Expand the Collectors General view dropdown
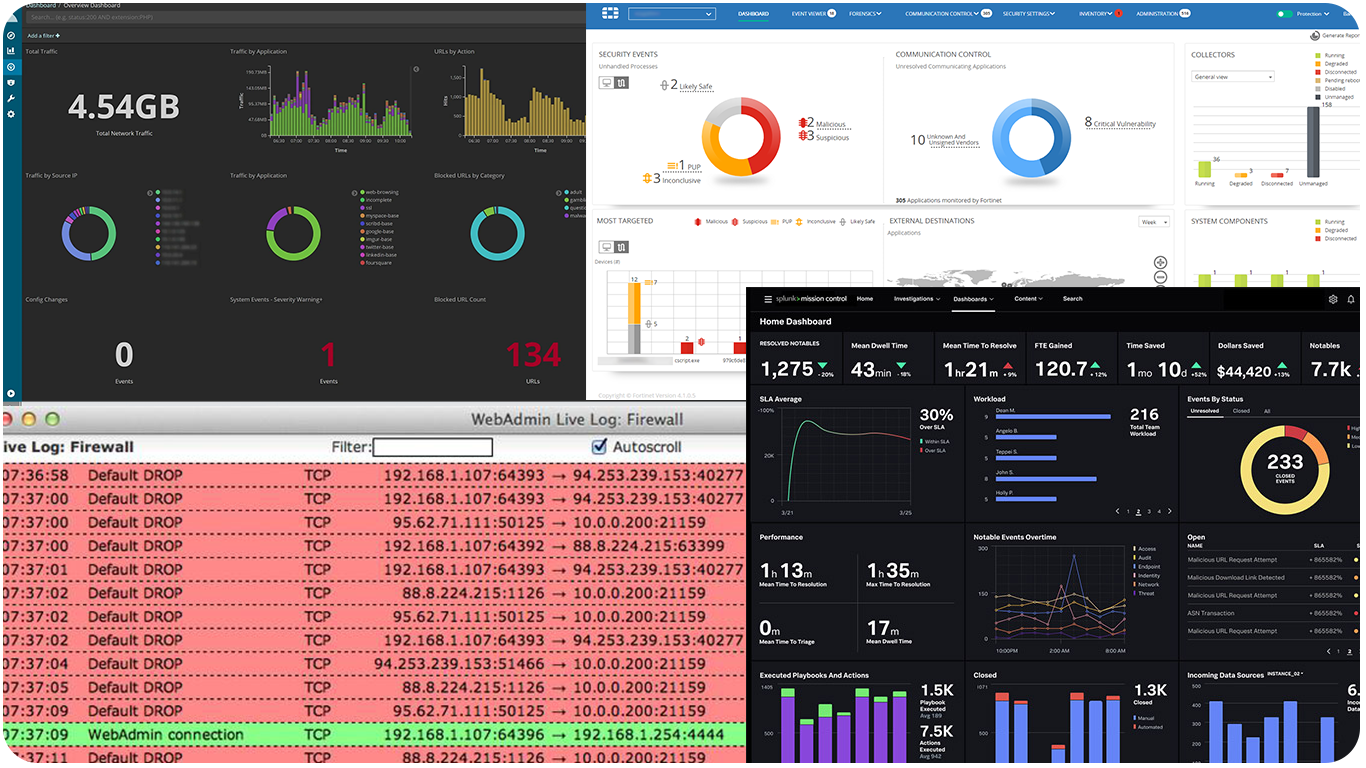 [1233, 77]
